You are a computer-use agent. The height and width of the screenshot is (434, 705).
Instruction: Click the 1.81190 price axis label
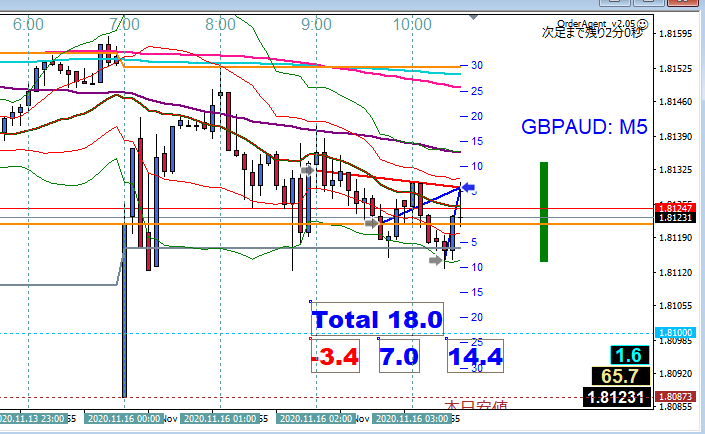coord(675,238)
